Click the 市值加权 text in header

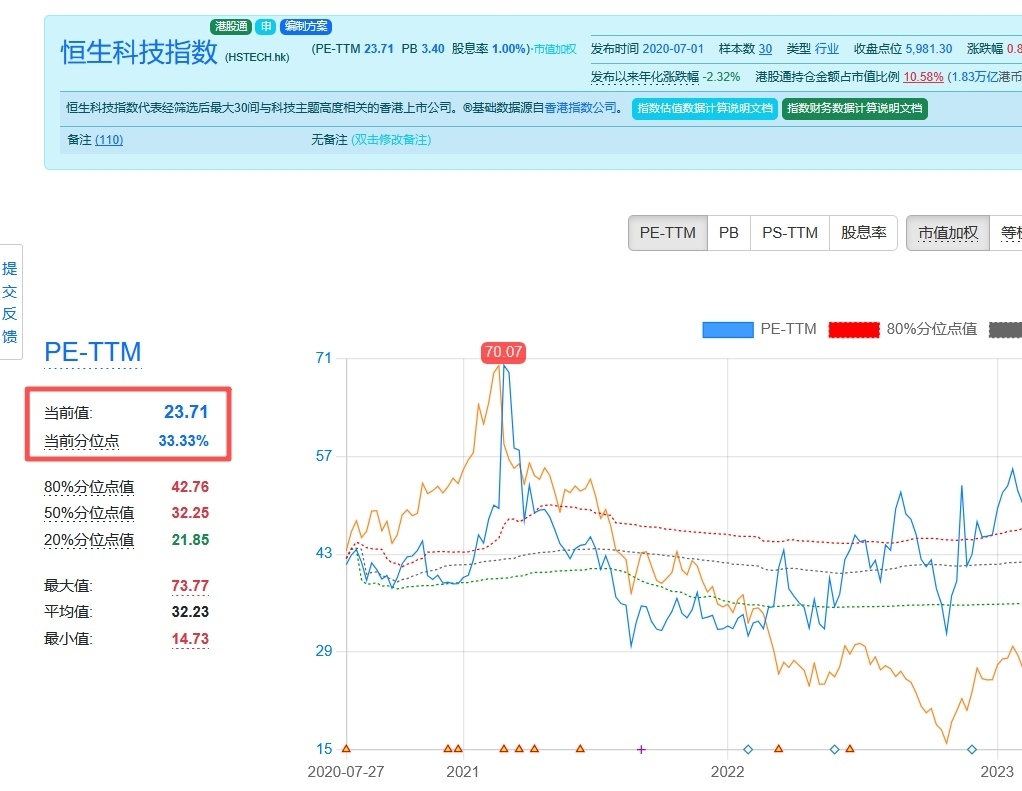tap(555, 49)
